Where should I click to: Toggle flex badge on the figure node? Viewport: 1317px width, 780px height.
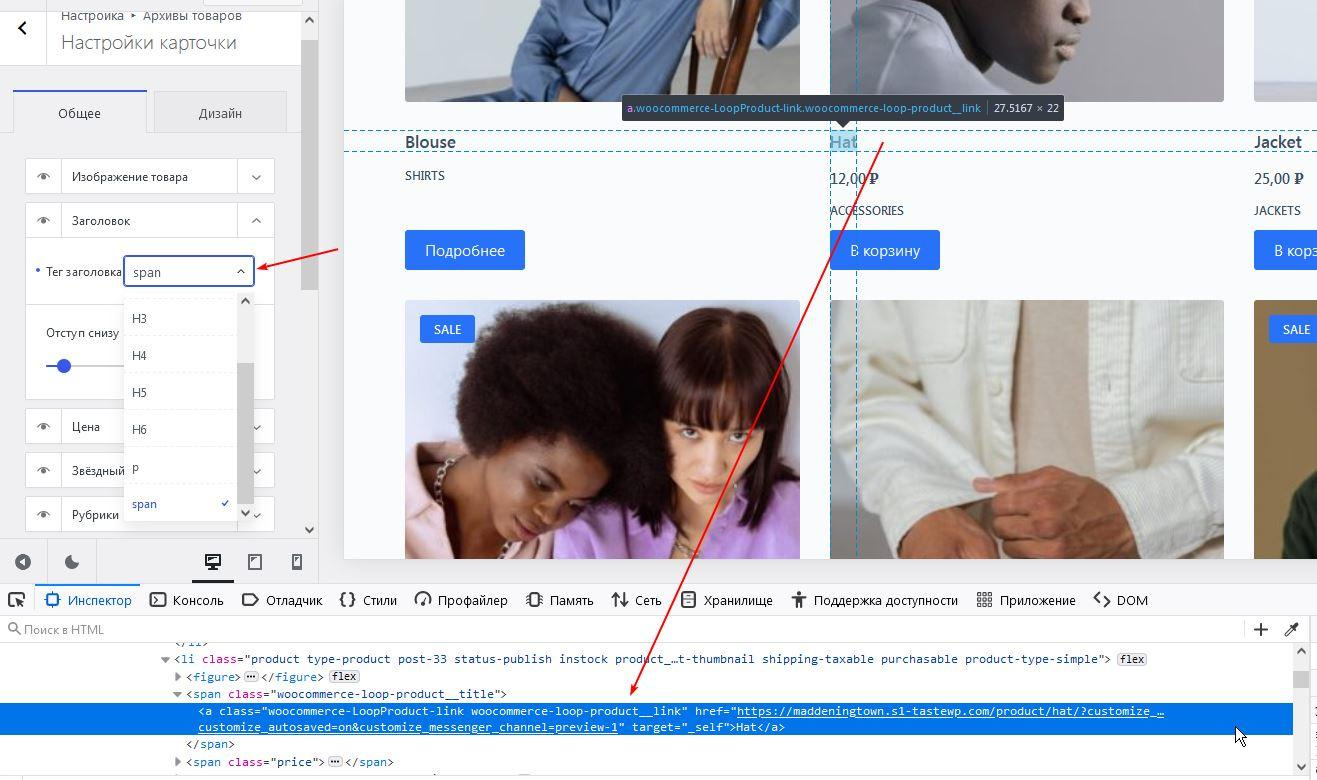344,677
